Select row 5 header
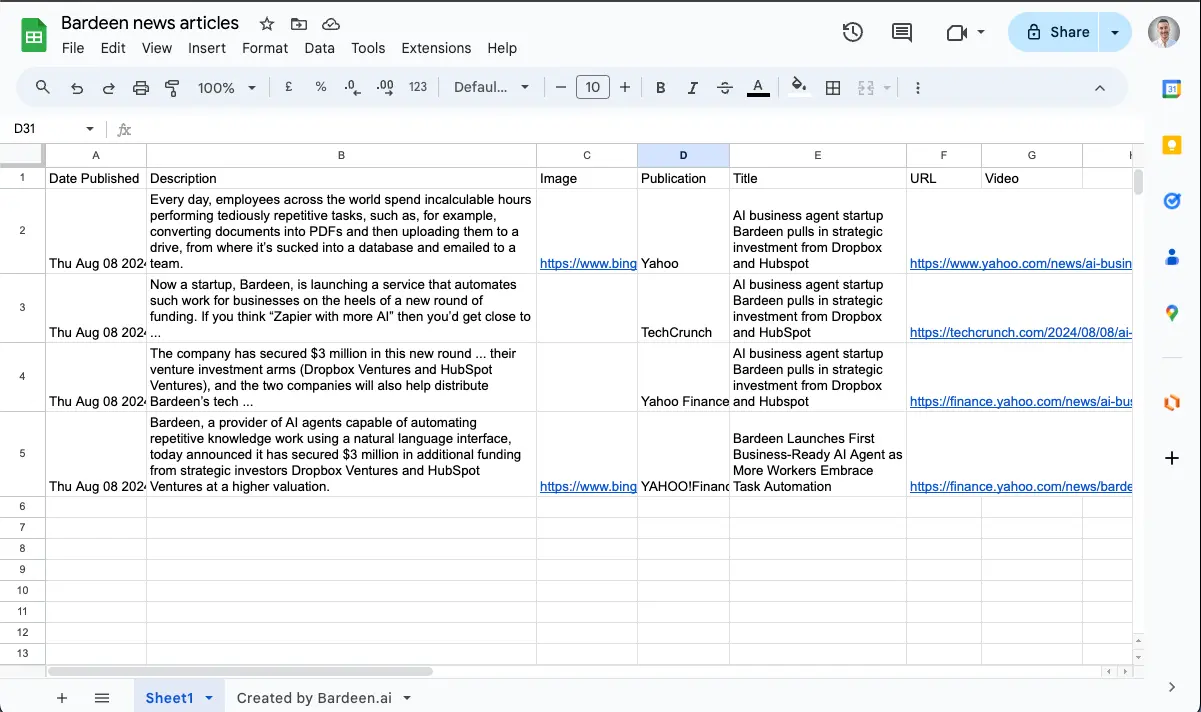The width and height of the screenshot is (1201, 712). tap(23, 453)
